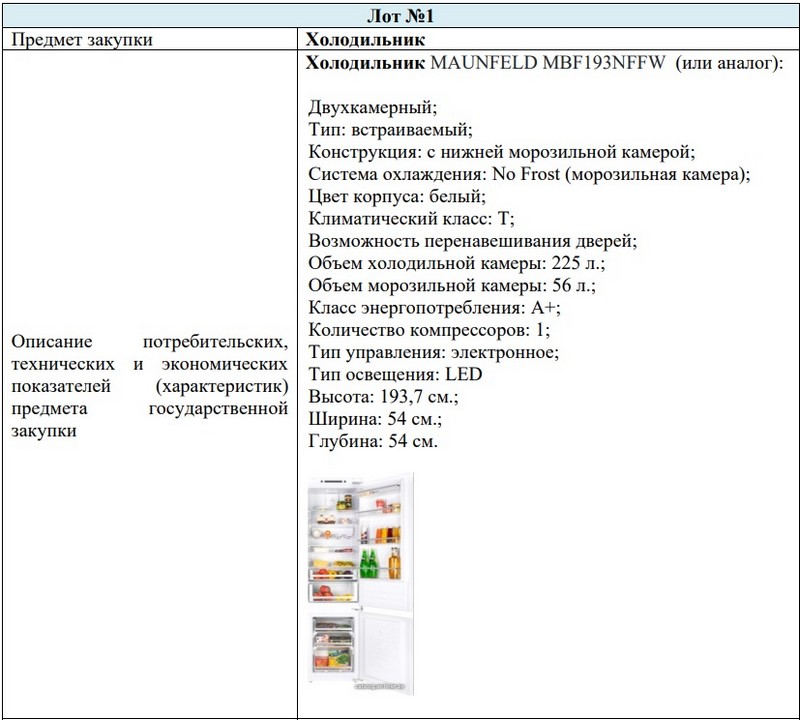
Task: Click the морозильной камеры volume 56 л line
Action: click(452, 285)
